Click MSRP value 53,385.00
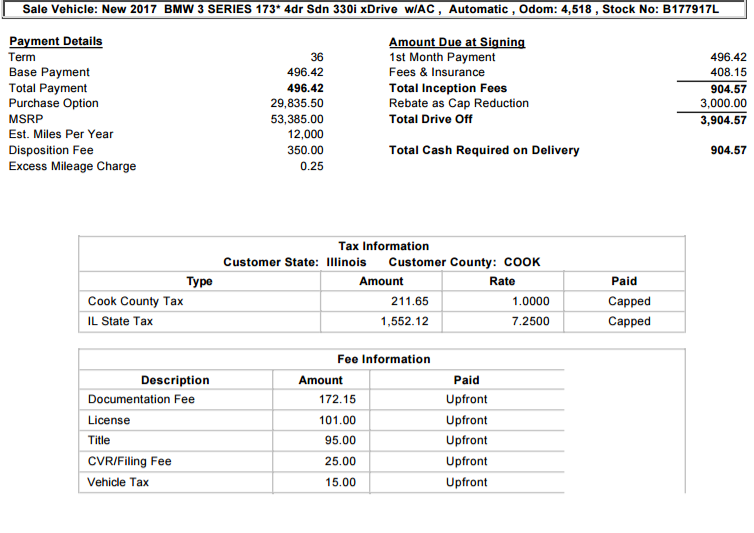Viewport: 754px width, 533px height. (x=297, y=119)
